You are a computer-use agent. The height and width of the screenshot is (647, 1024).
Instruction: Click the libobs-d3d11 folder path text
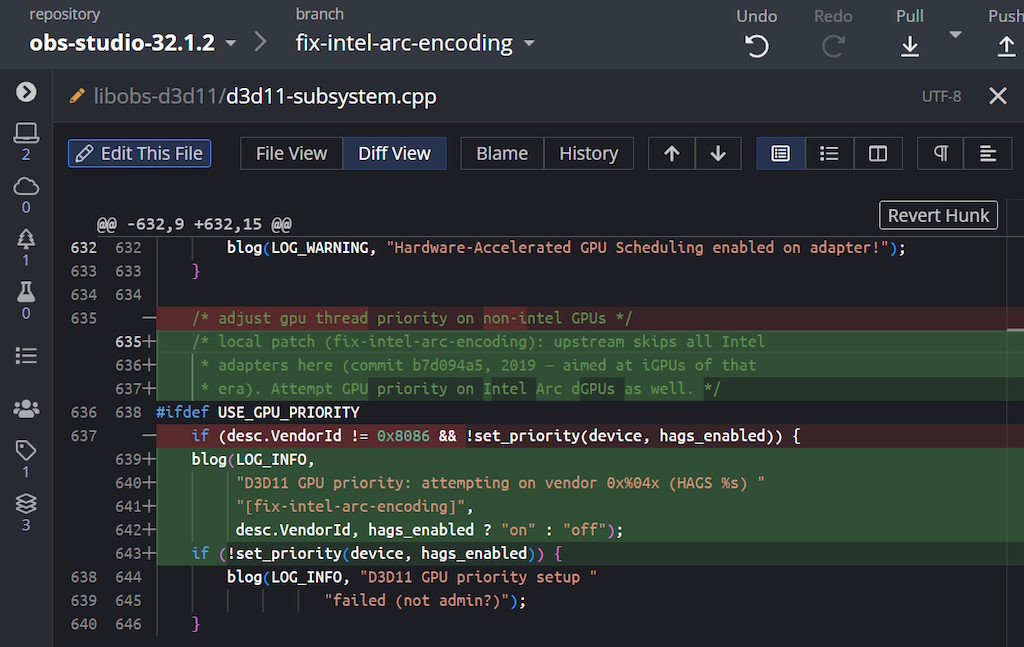155,97
